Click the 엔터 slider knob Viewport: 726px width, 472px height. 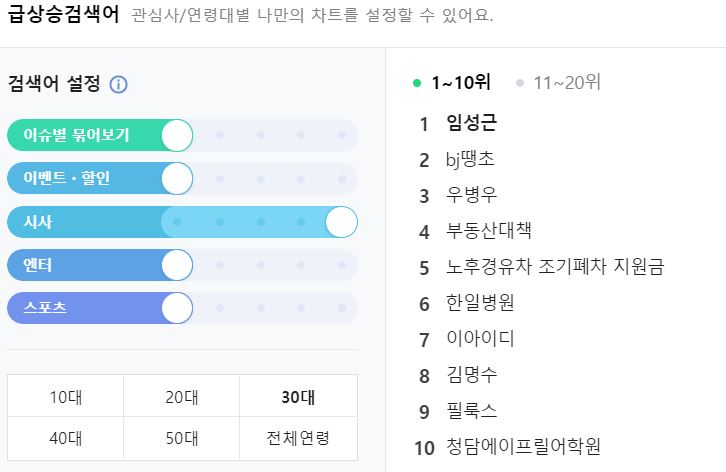[x=177, y=265]
